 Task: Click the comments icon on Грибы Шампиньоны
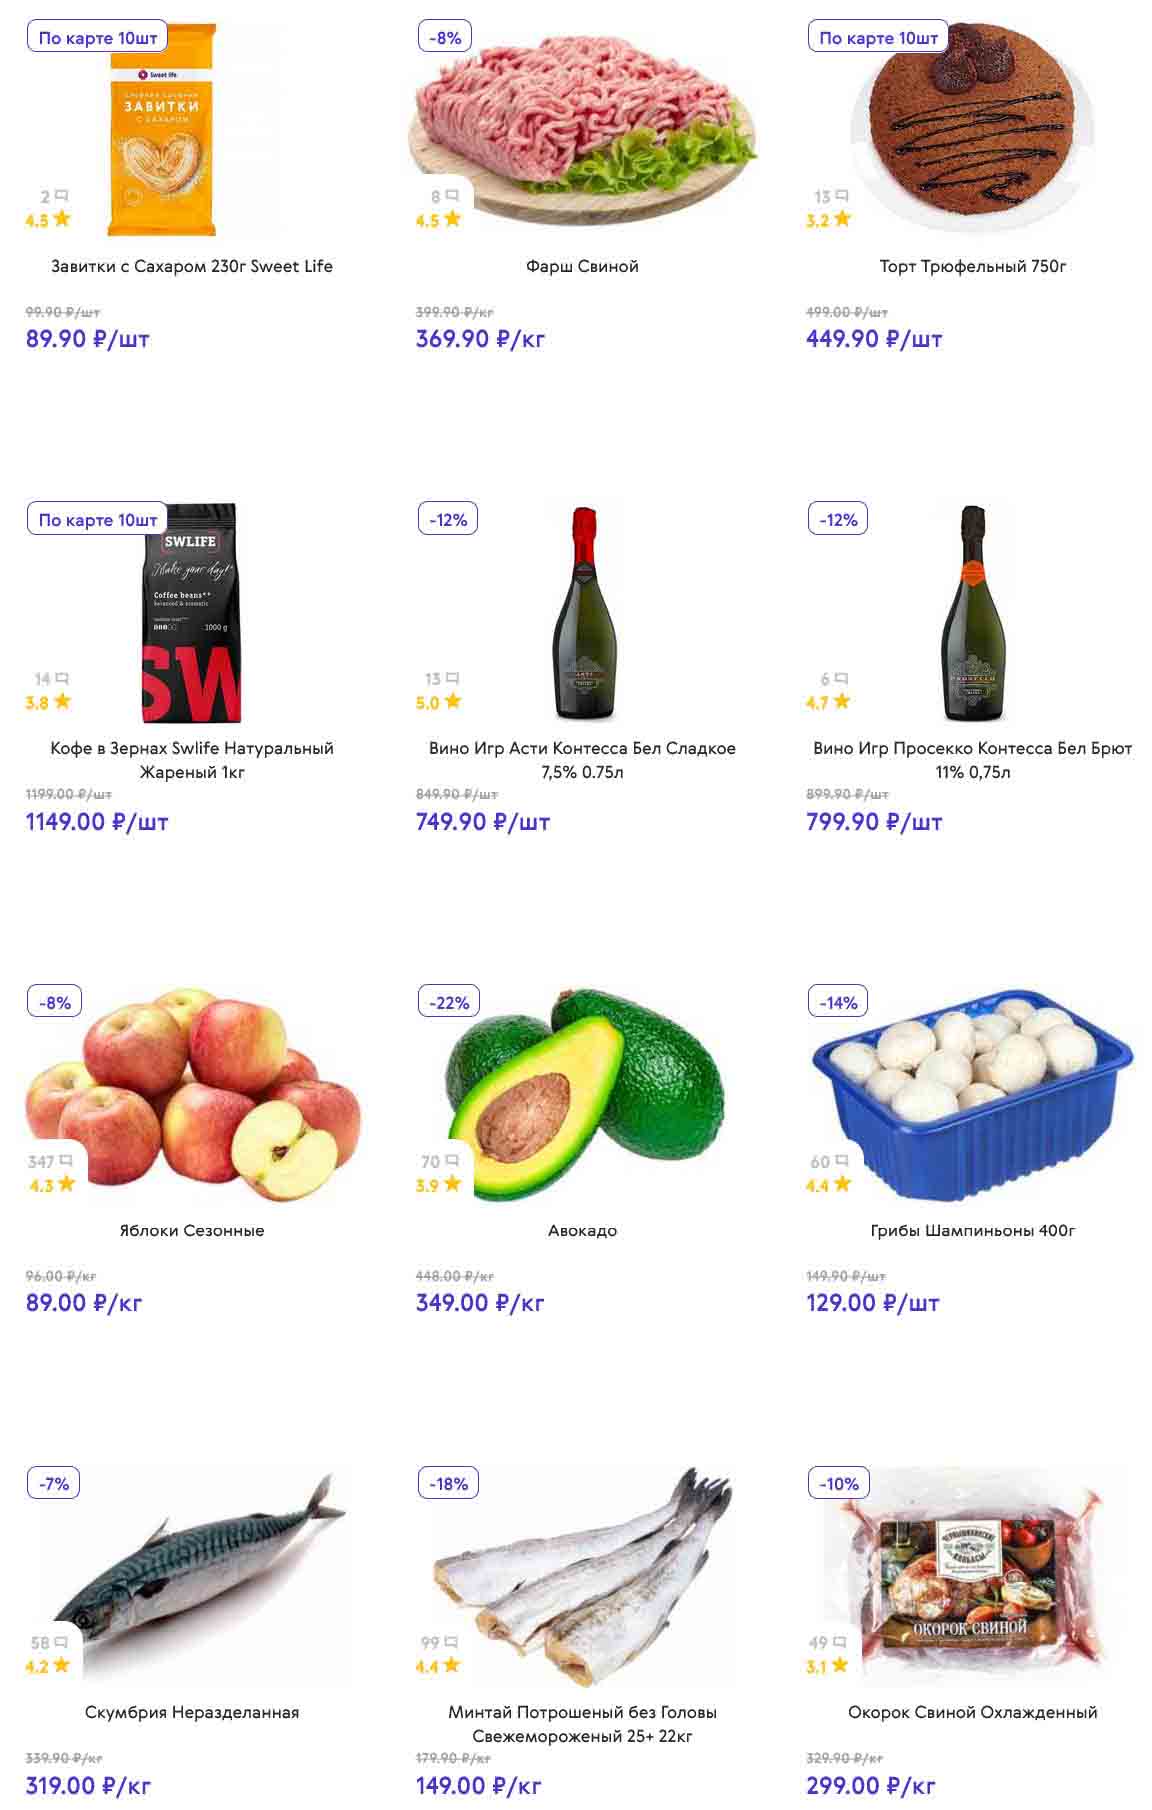[842, 1161]
